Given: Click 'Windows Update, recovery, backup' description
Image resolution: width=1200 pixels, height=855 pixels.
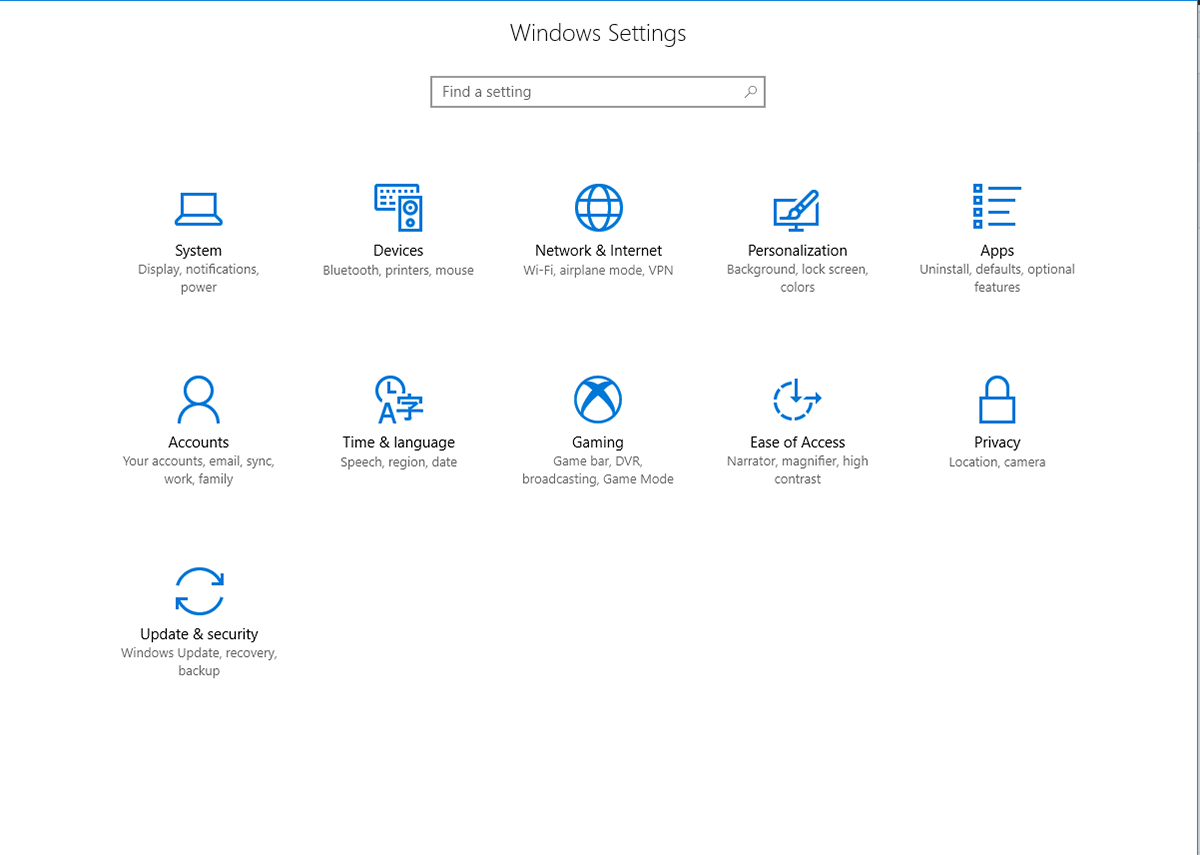Looking at the screenshot, I should pos(199,662).
